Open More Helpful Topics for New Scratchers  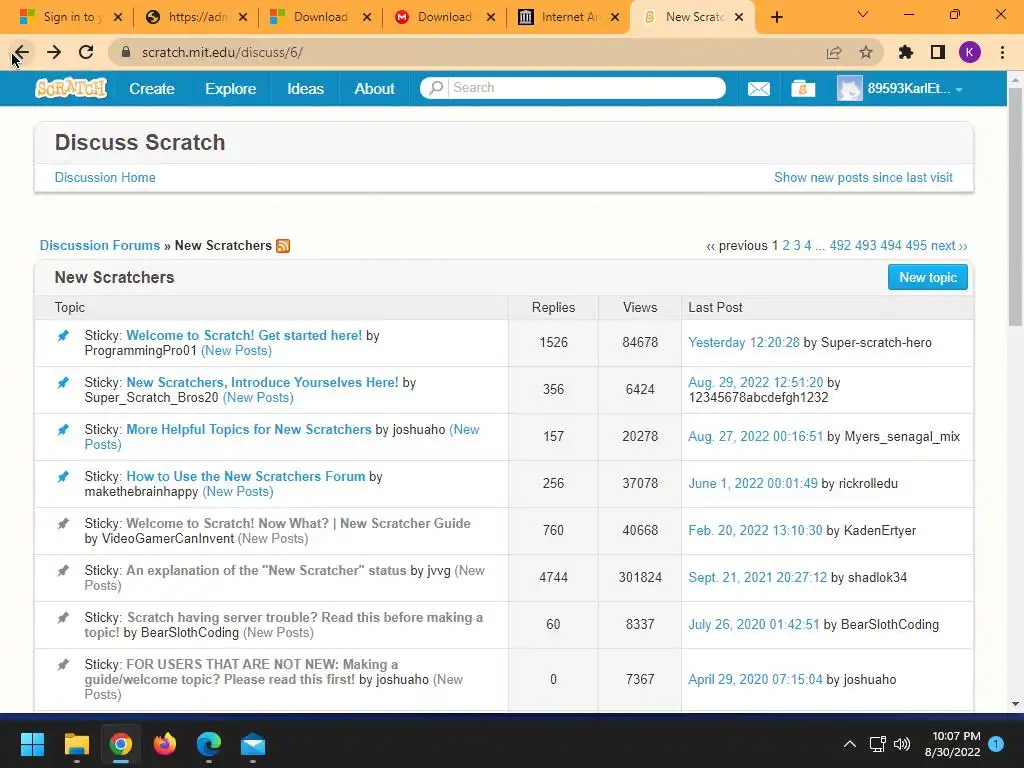click(248, 430)
